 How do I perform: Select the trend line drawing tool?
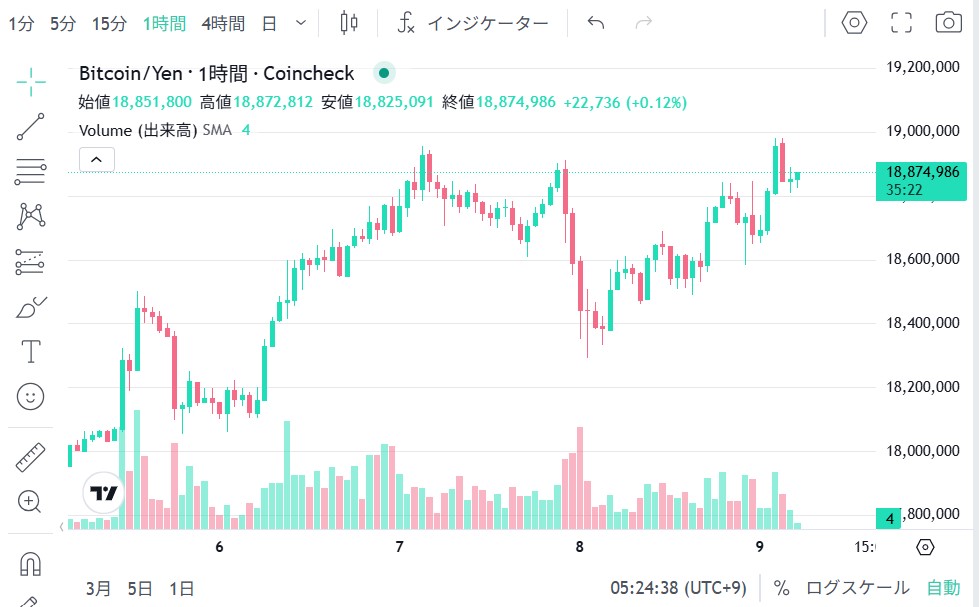pyautogui.click(x=31, y=127)
